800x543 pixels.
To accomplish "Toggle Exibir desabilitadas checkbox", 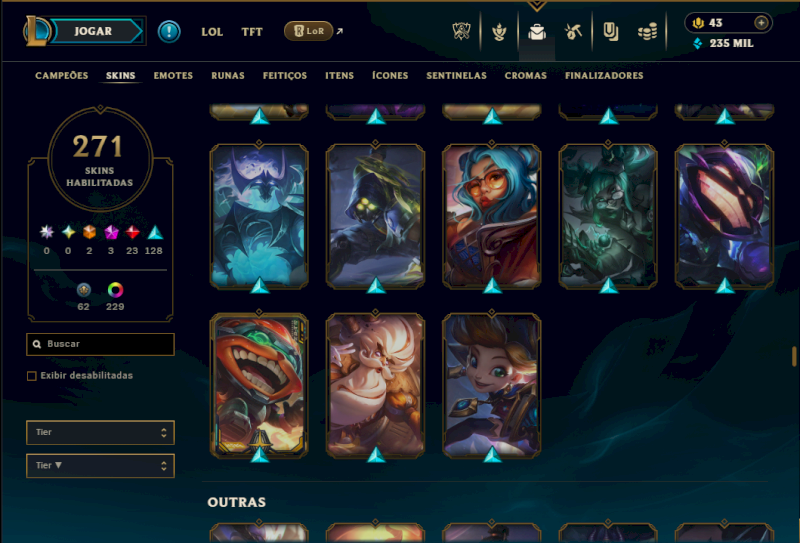I will (32, 376).
